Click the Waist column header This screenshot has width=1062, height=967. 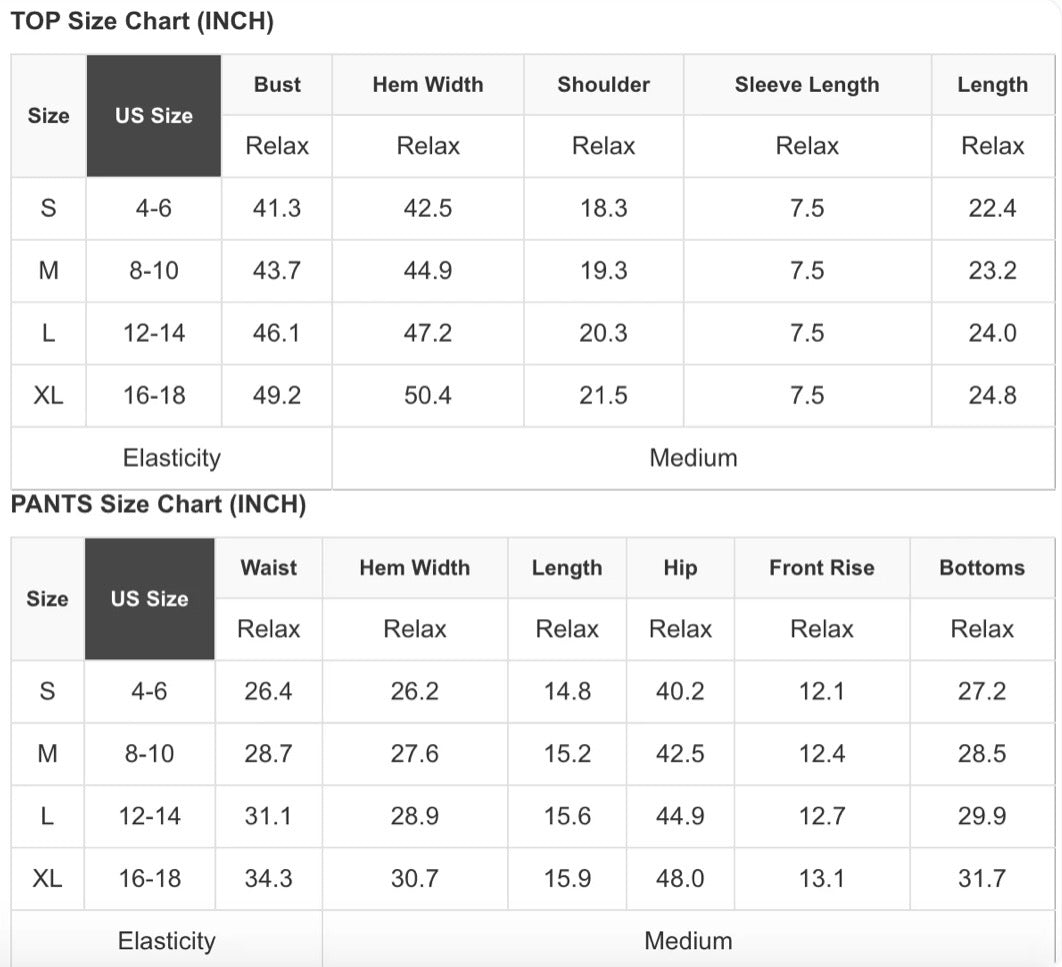pyautogui.click(x=269, y=567)
